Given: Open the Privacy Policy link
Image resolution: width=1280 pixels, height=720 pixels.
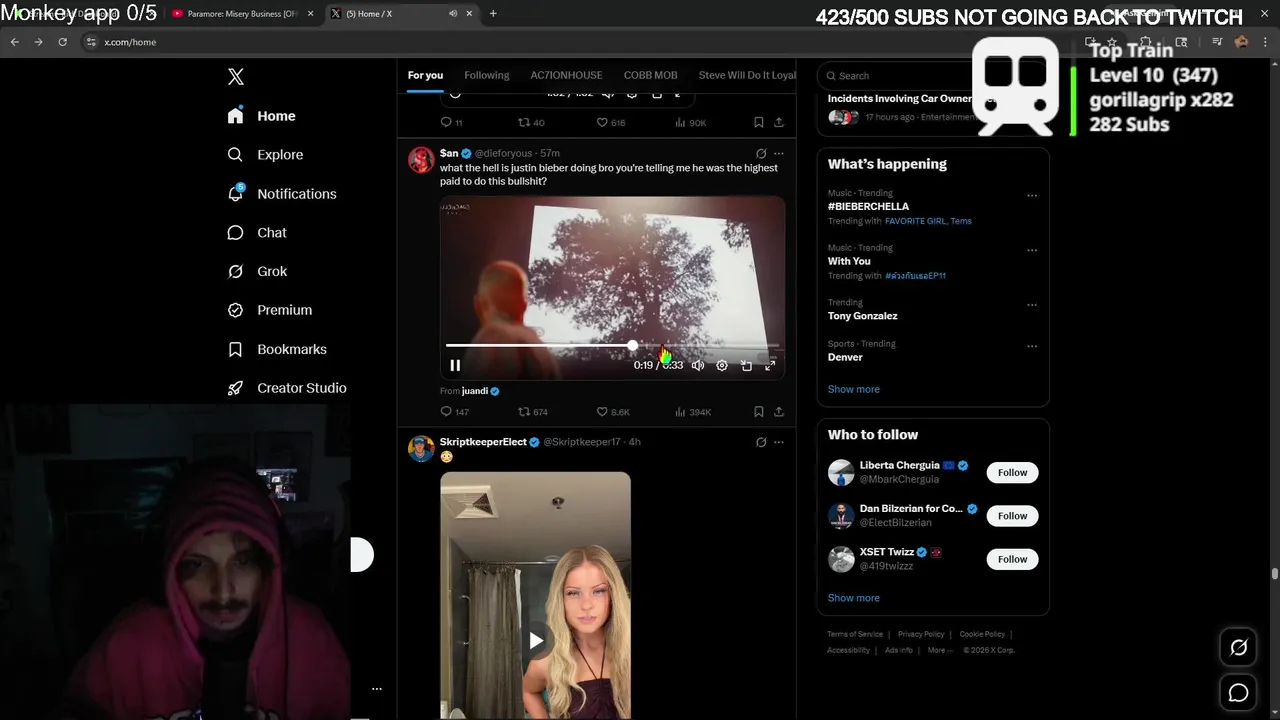Looking at the screenshot, I should pyautogui.click(x=921, y=634).
